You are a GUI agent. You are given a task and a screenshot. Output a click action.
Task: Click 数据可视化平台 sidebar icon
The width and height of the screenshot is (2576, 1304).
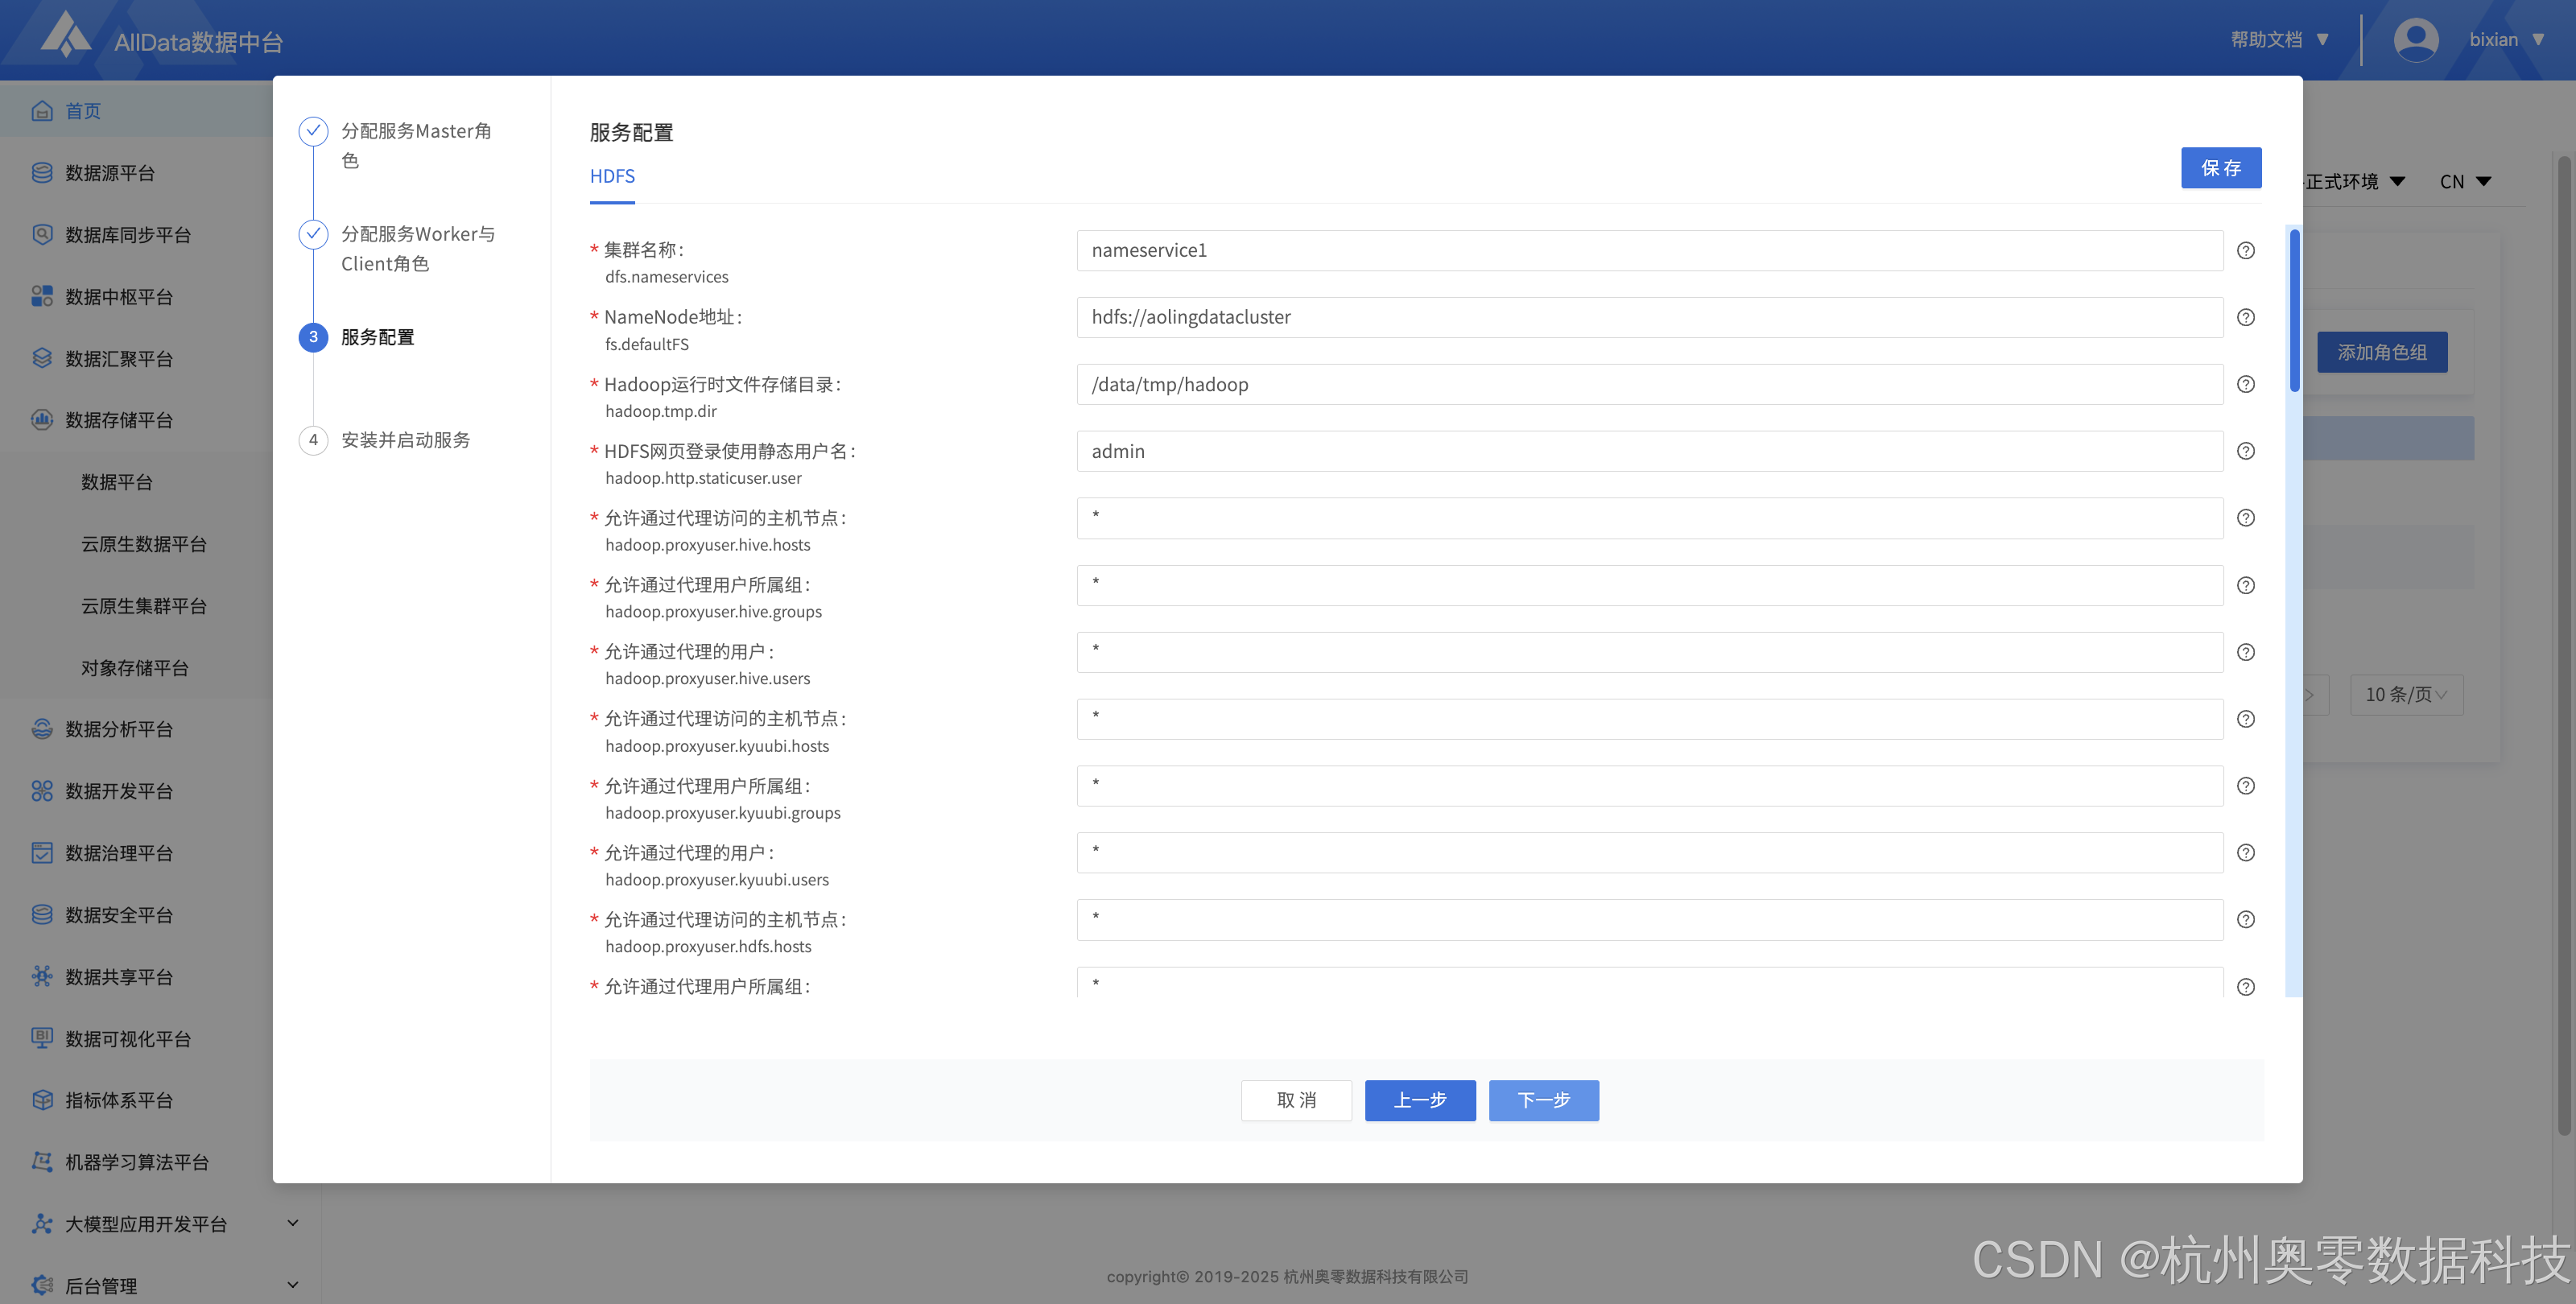coord(42,1038)
